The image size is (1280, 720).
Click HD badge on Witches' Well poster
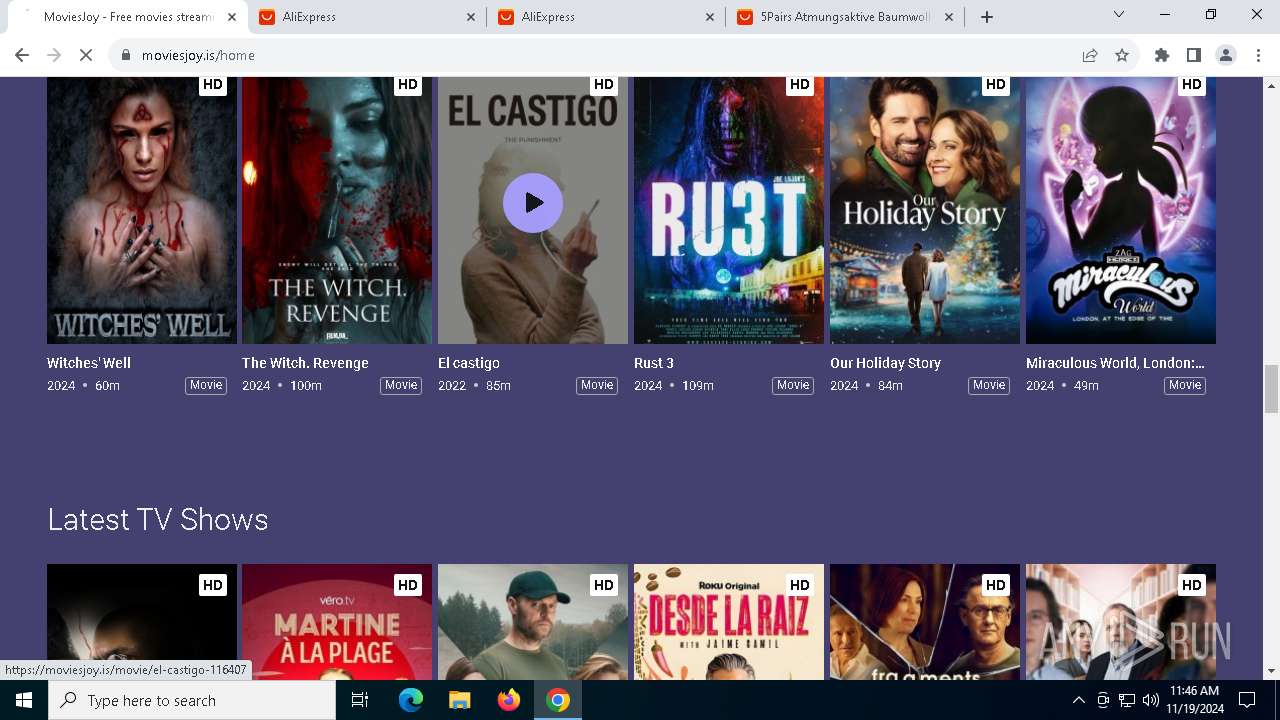[x=213, y=85]
